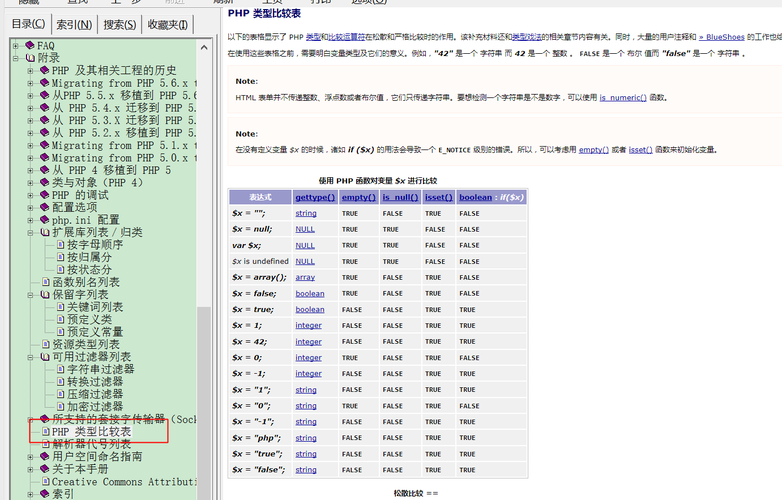Click the NULL link in var $x row
This screenshot has width=782, height=500.
pyautogui.click(x=305, y=246)
